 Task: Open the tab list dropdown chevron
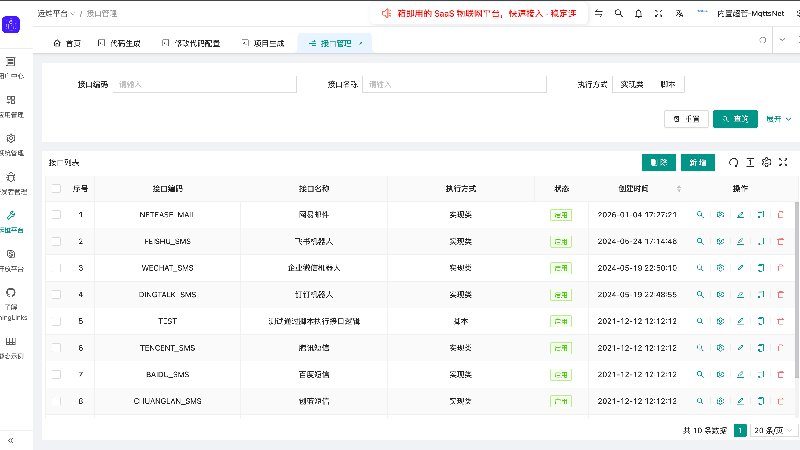pyautogui.click(x=782, y=40)
